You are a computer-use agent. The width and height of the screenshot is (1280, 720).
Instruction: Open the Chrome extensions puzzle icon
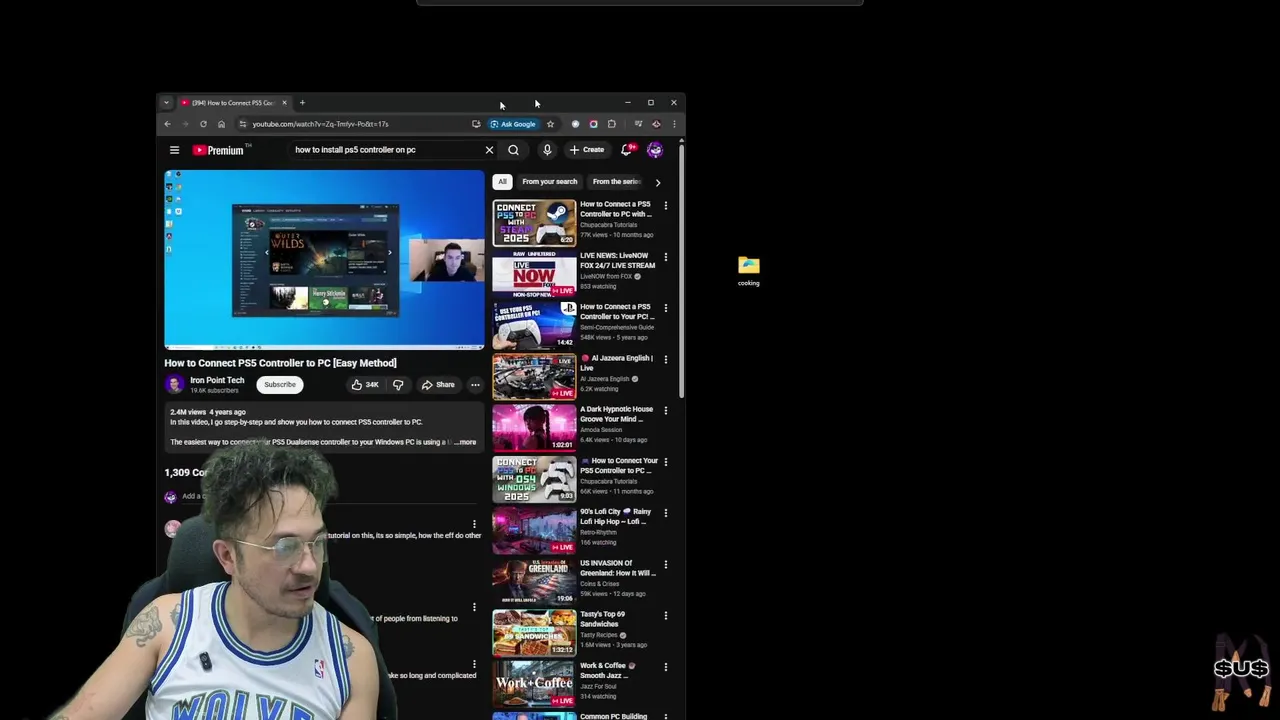pyautogui.click(x=612, y=124)
